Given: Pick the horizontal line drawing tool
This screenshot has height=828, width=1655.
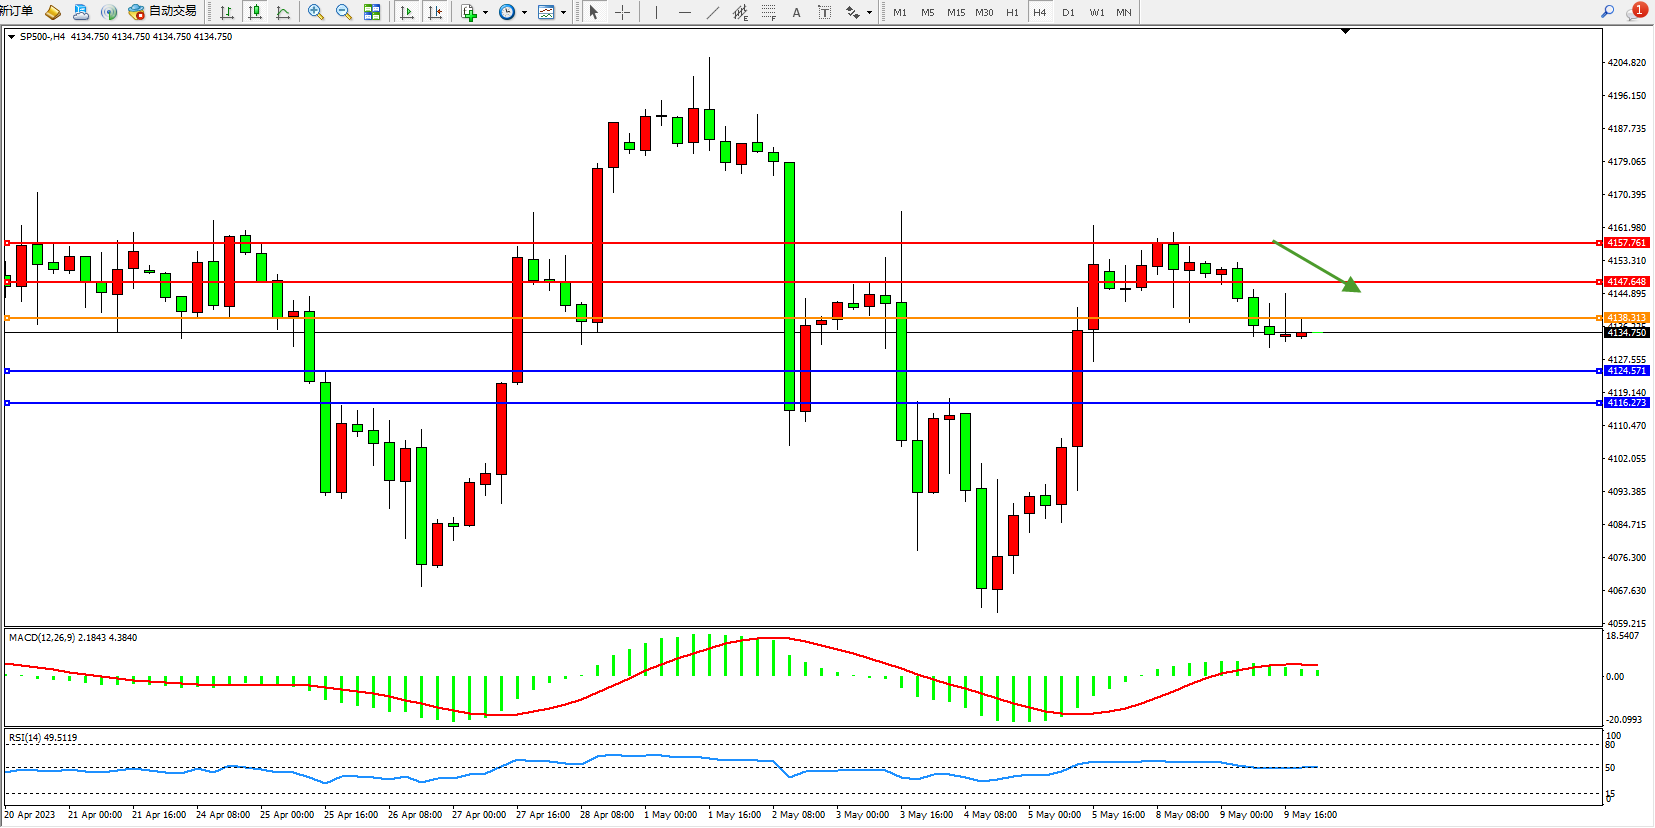Looking at the screenshot, I should click(x=684, y=12).
